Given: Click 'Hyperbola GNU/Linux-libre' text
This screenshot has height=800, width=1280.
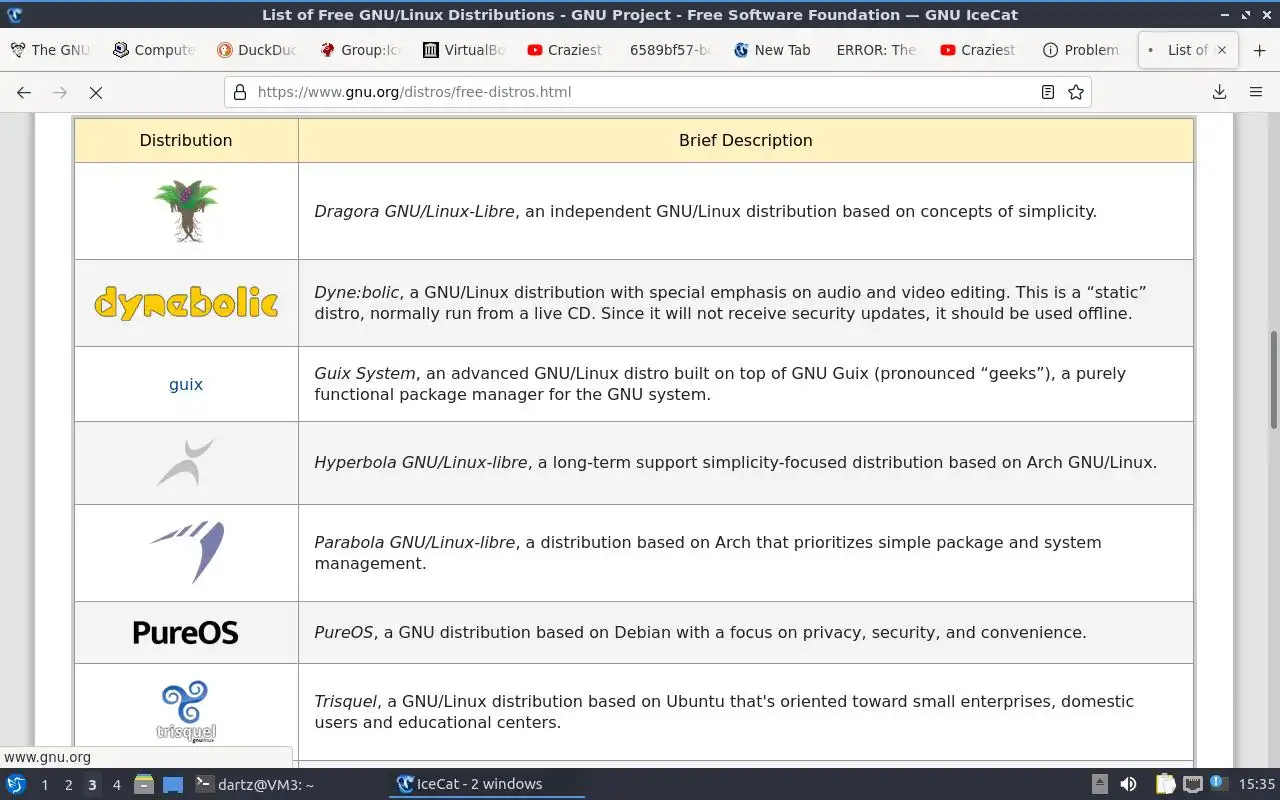Looking at the screenshot, I should (421, 462).
